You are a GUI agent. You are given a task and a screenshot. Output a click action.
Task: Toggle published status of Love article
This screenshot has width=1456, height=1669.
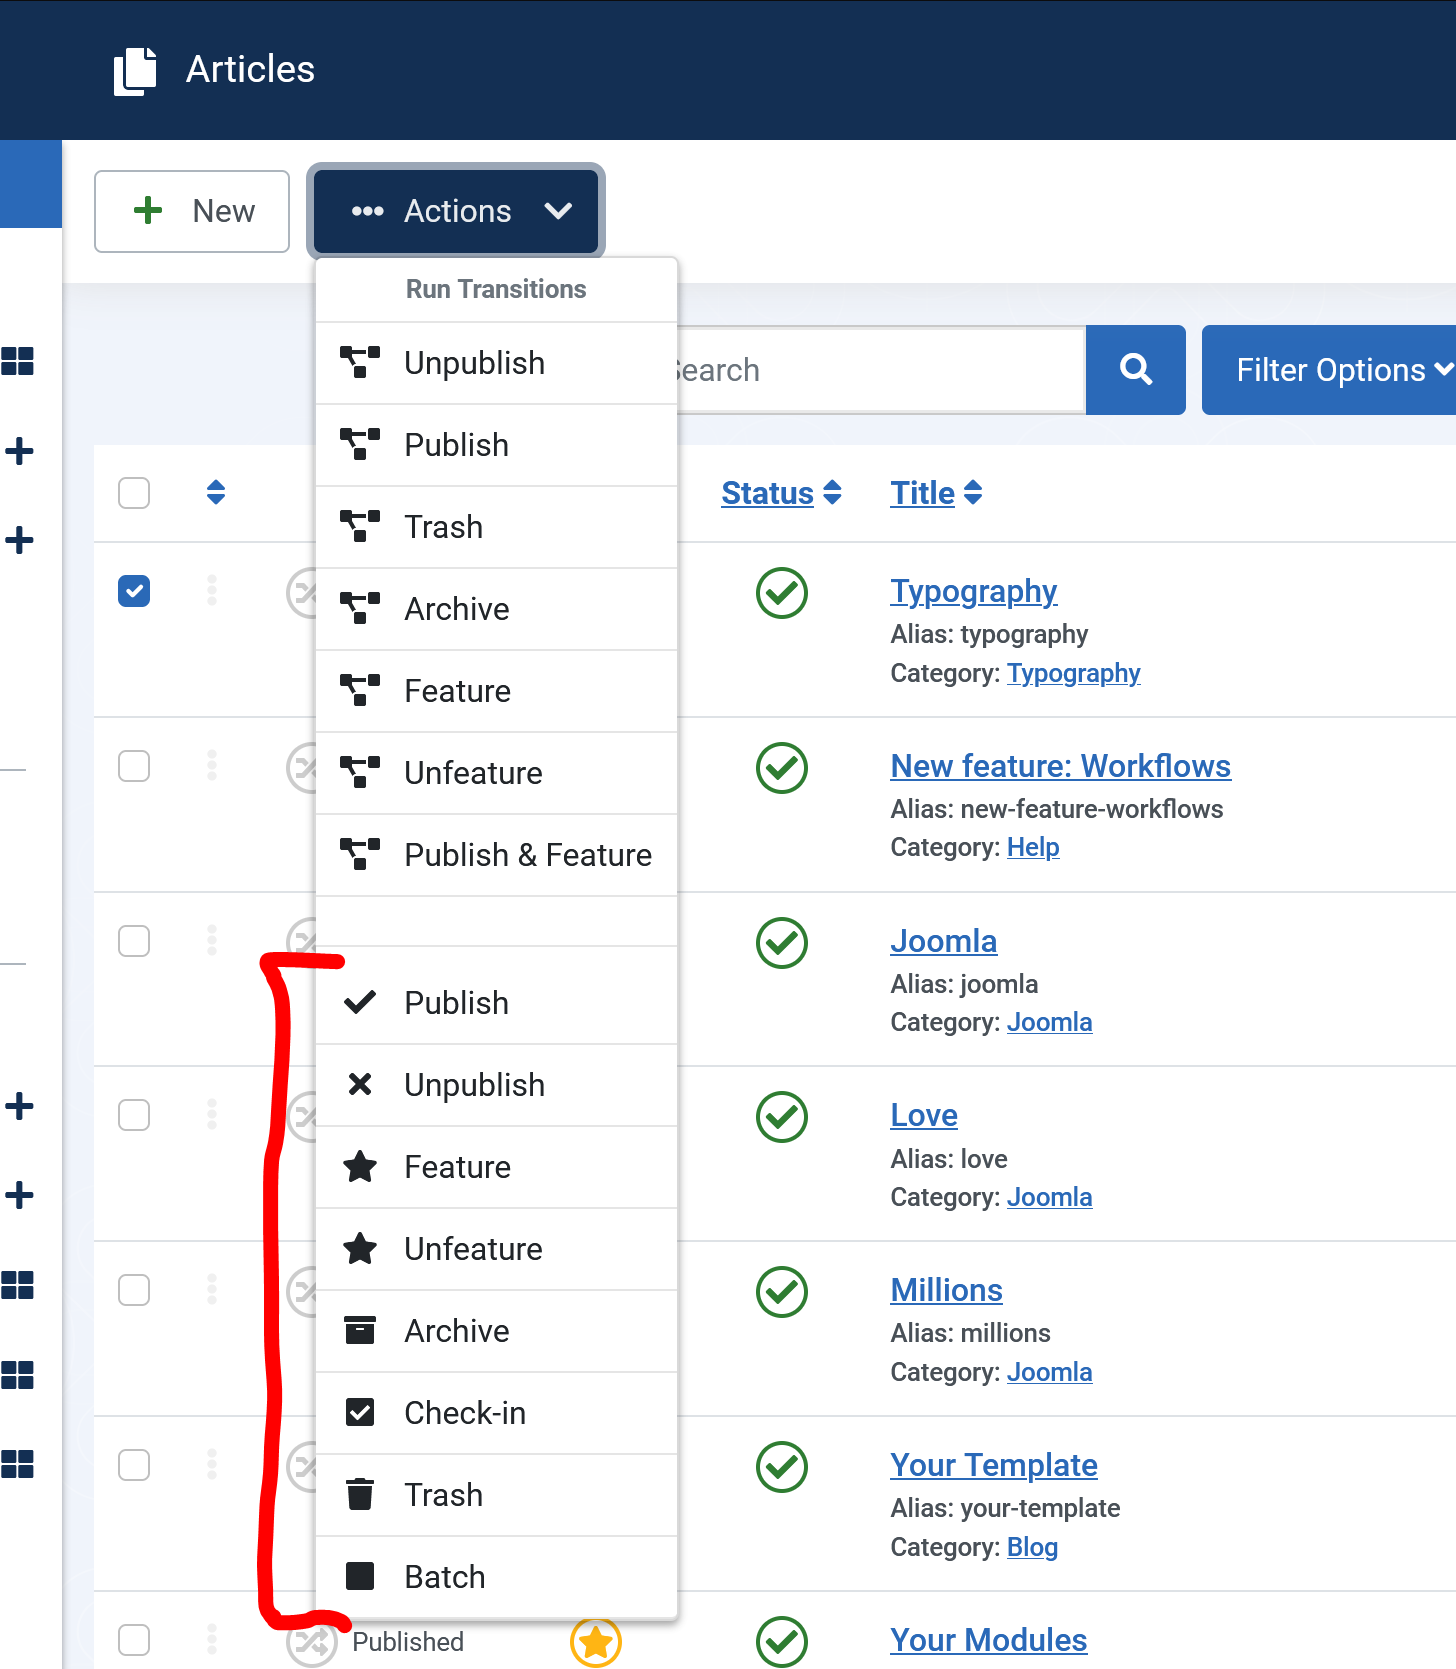[x=782, y=1117]
